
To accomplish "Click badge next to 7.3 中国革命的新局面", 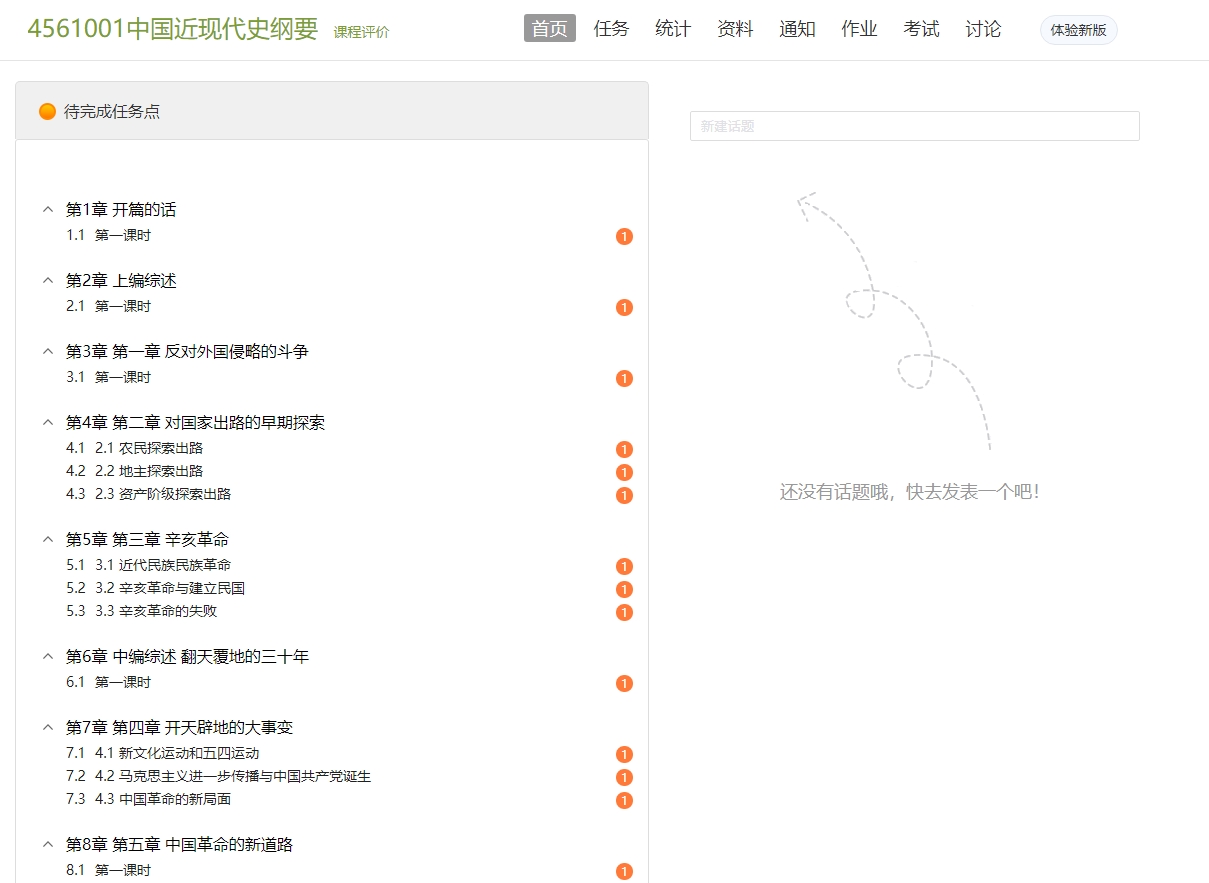I will [624, 801].
